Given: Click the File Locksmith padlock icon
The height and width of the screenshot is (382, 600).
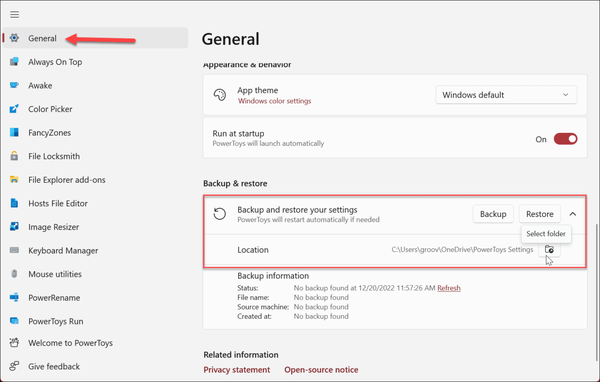Looking at the screenshot, I should pos(14,156).
